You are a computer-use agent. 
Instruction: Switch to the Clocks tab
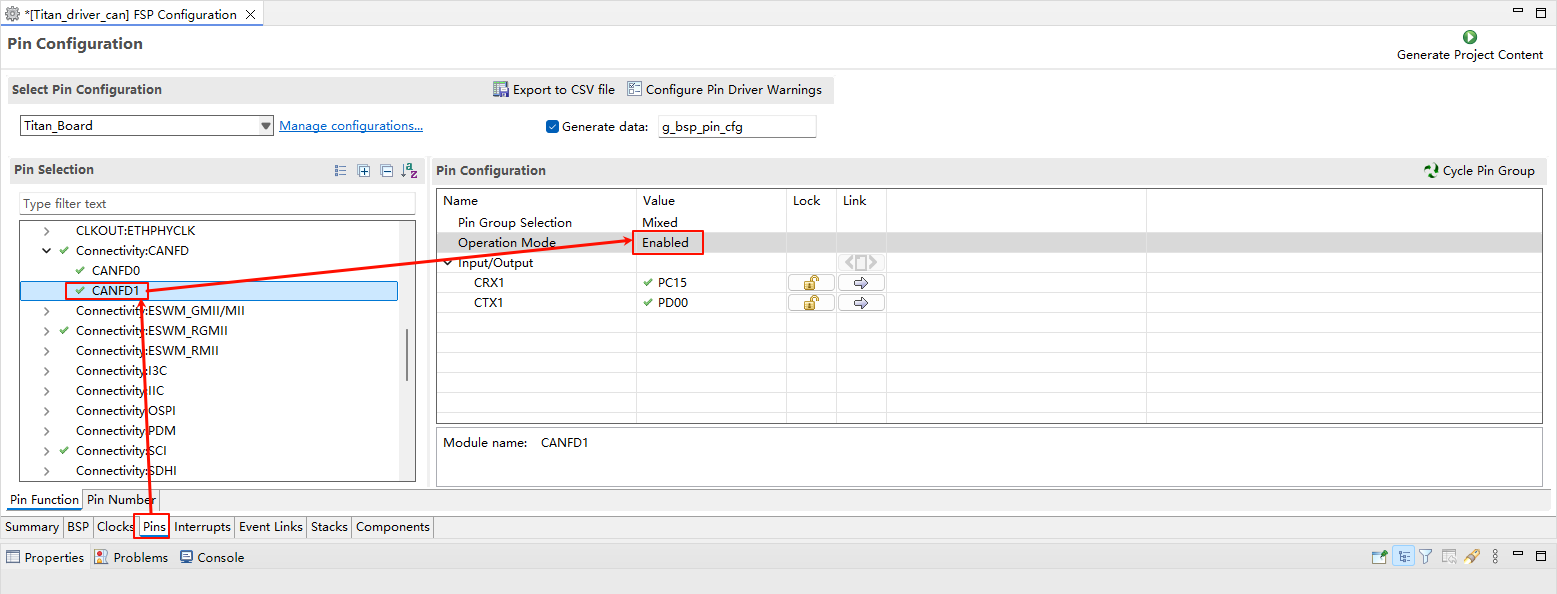click(115, 527)
